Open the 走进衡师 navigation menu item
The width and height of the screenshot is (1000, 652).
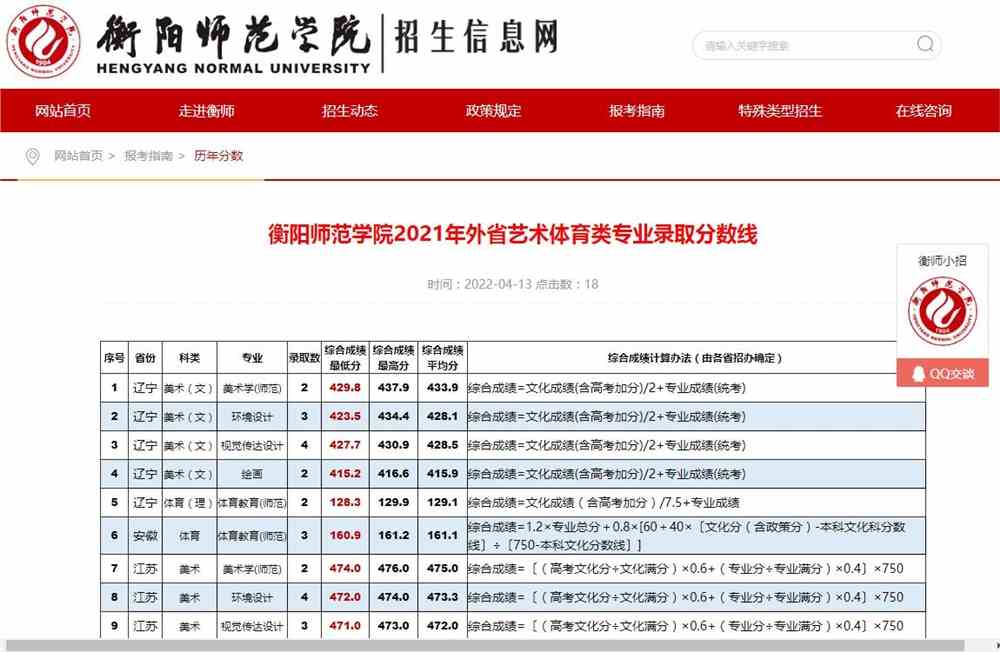[x=206, y=111]
